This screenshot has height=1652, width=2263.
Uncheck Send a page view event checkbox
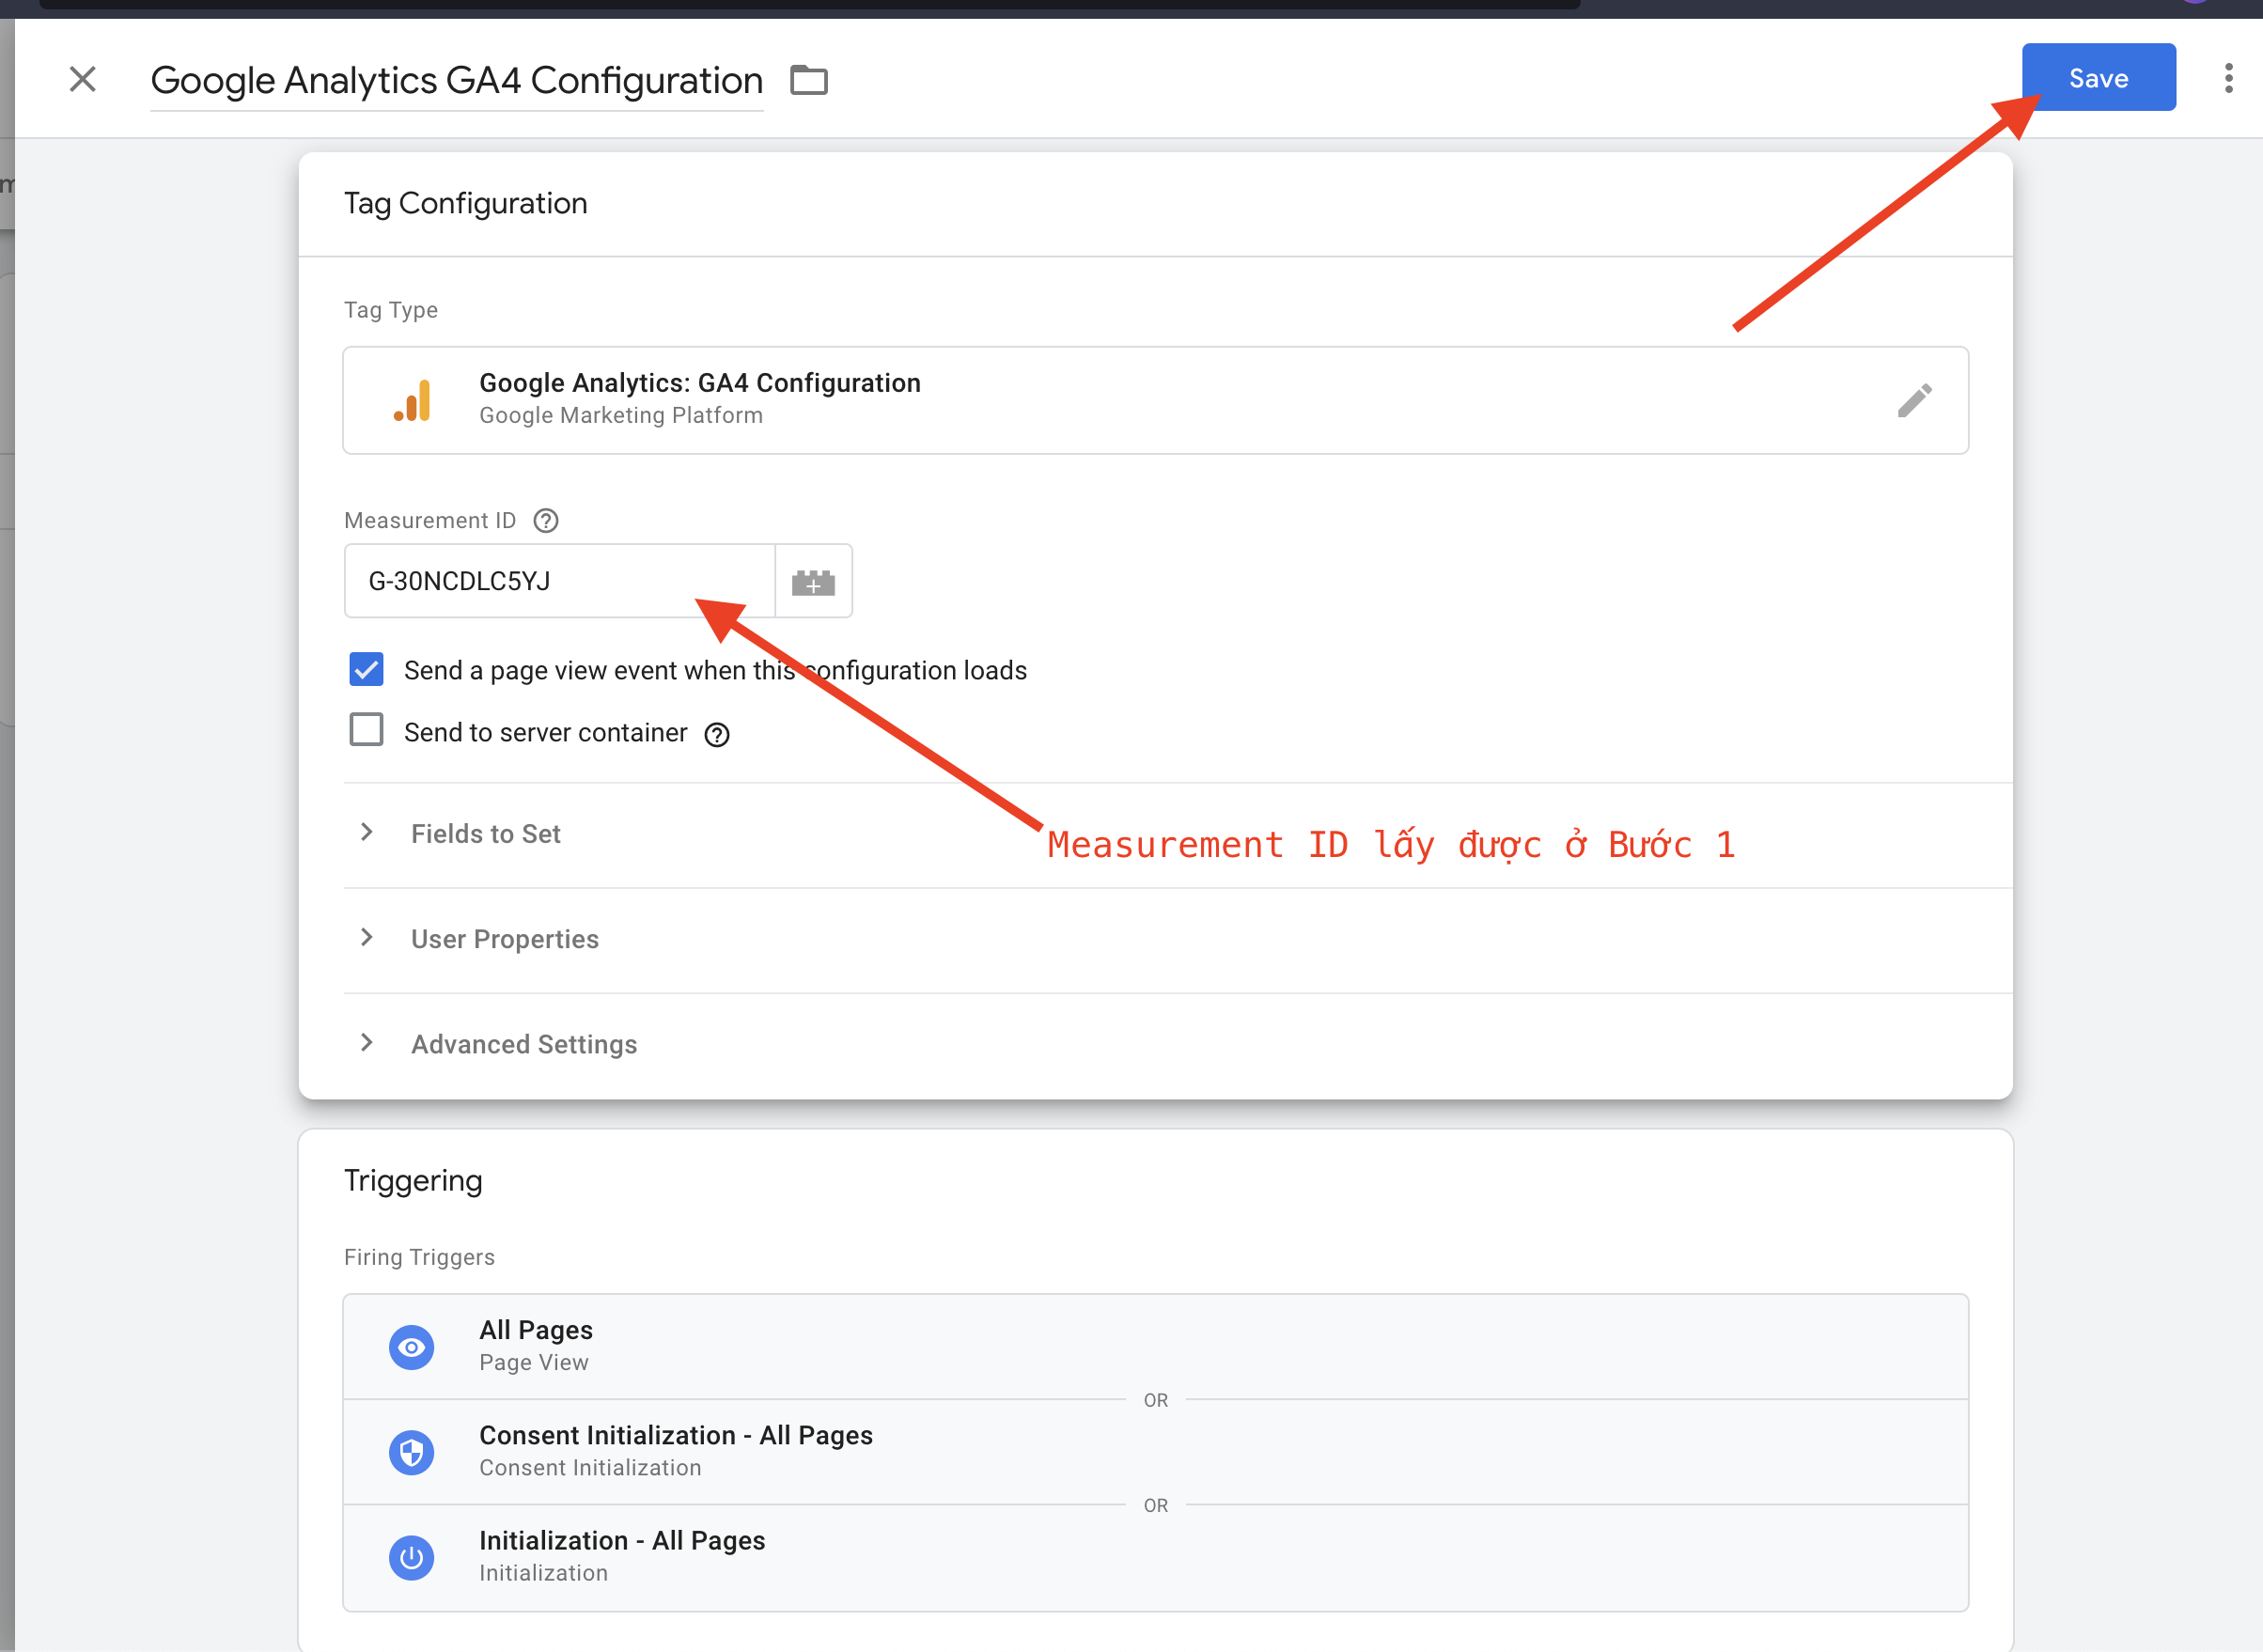367,669
